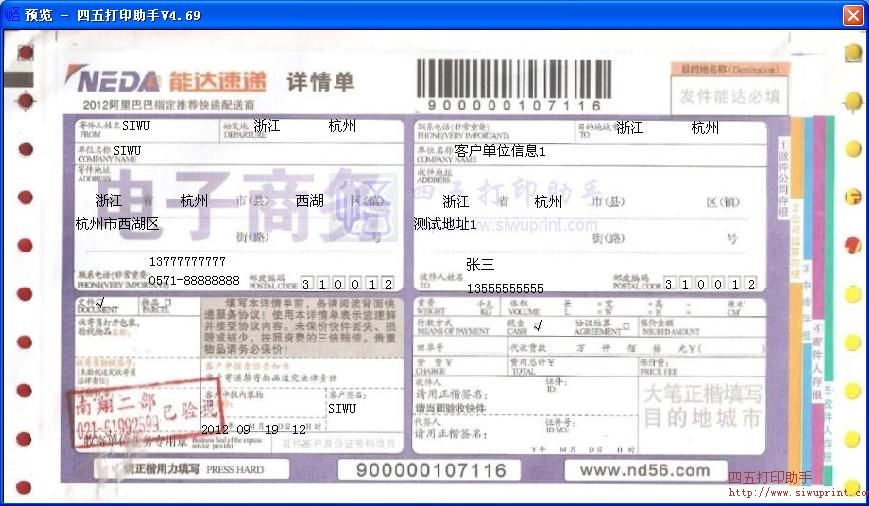Click the barcode at top of waybill
869x506 pixels.
[513, 77]
